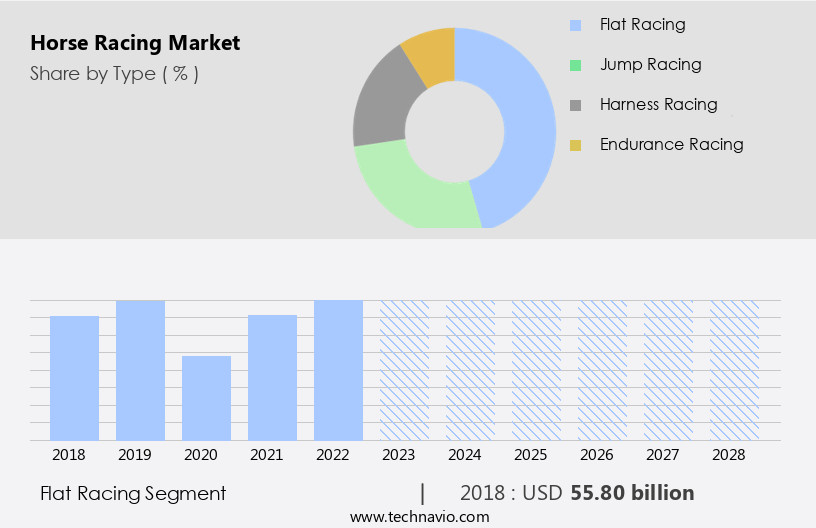Click the 2021 bar in the chart
This screenshot has height=528, width=816.
272,378
